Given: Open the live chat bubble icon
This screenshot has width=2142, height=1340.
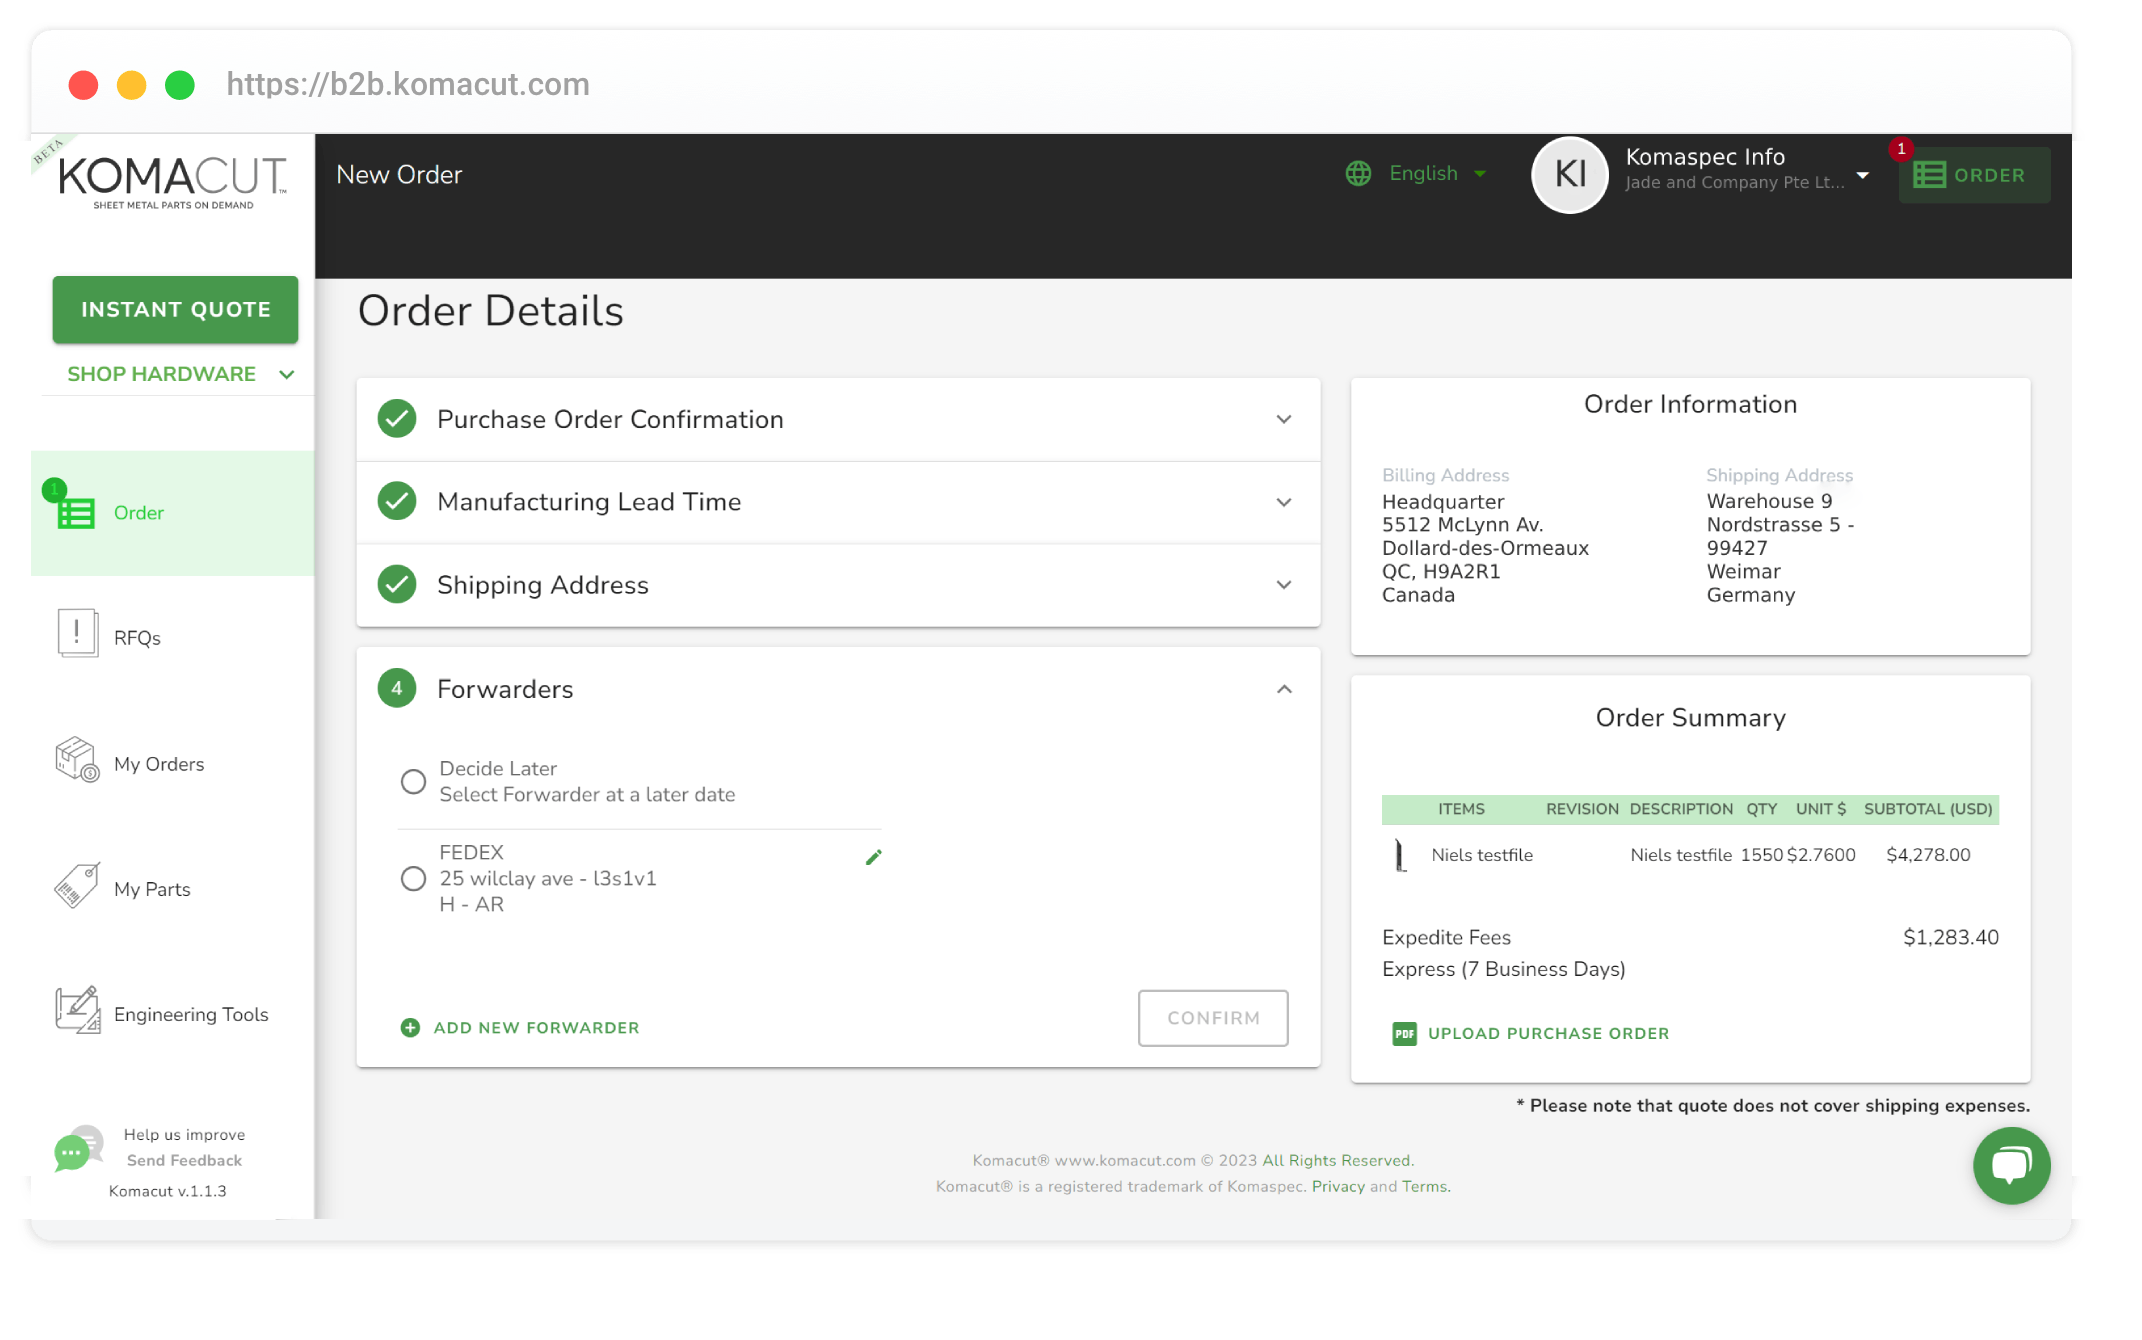Looking at the screenshot, I should click(2011, 1165).
